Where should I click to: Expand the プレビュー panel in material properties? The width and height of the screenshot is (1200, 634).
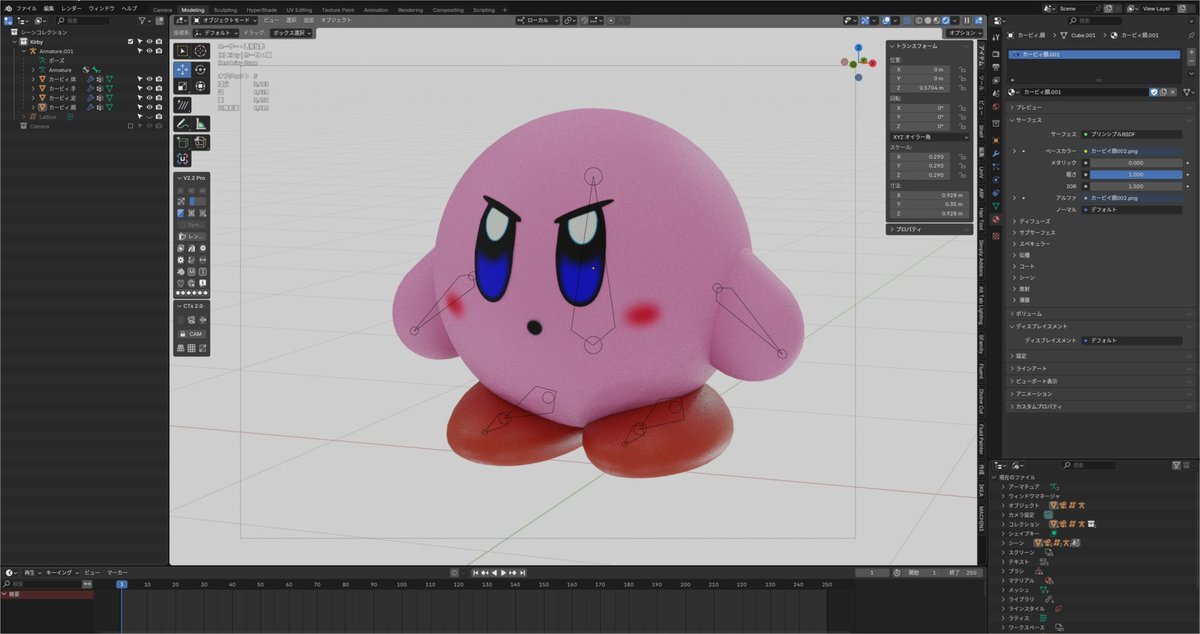coord(1030,107)
